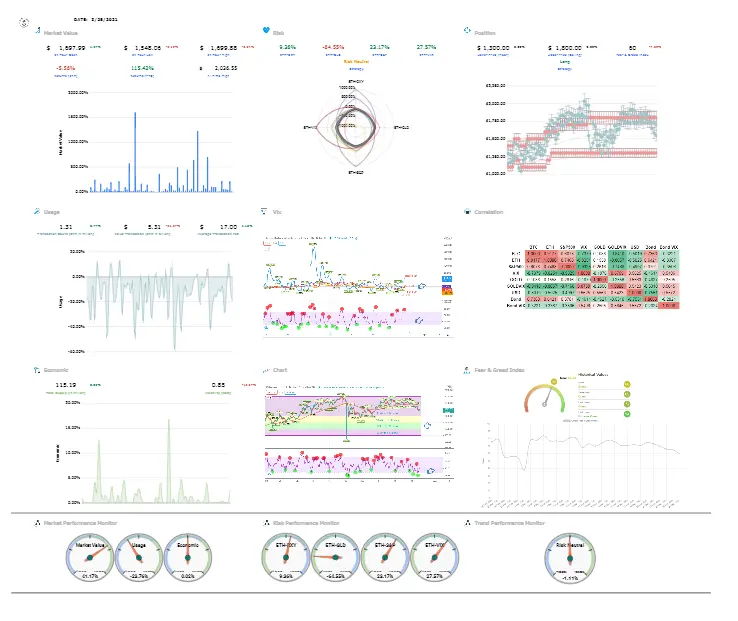Click the arrow icon on Vix oscillator pane

[x=418, y=321]
